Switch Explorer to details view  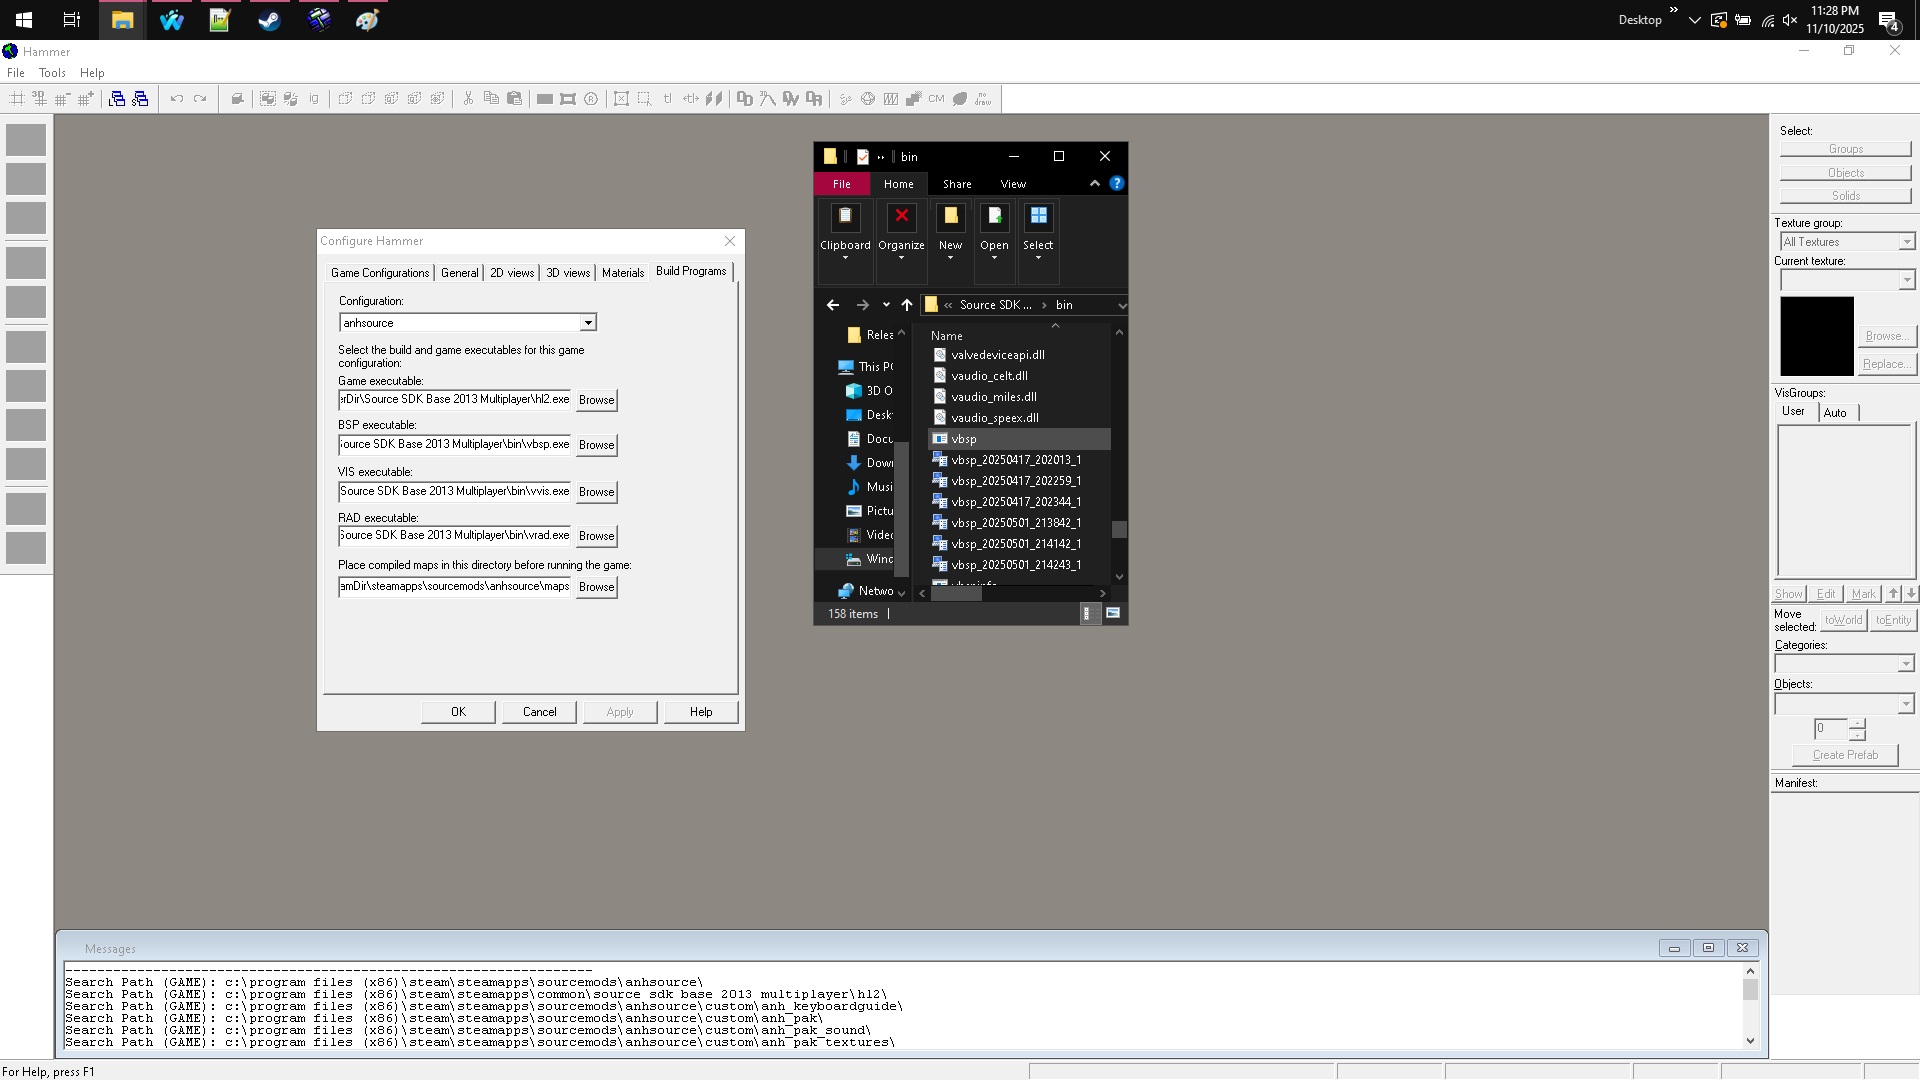(1088, 614)
